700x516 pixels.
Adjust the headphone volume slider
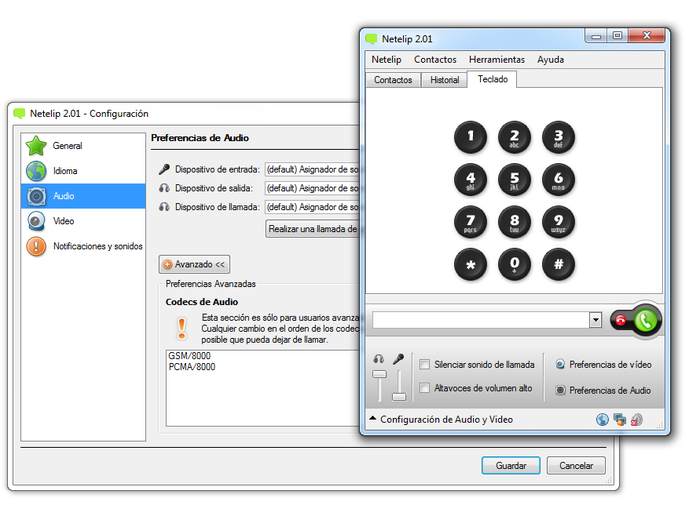pyautogui.click(x=379, y=374)
